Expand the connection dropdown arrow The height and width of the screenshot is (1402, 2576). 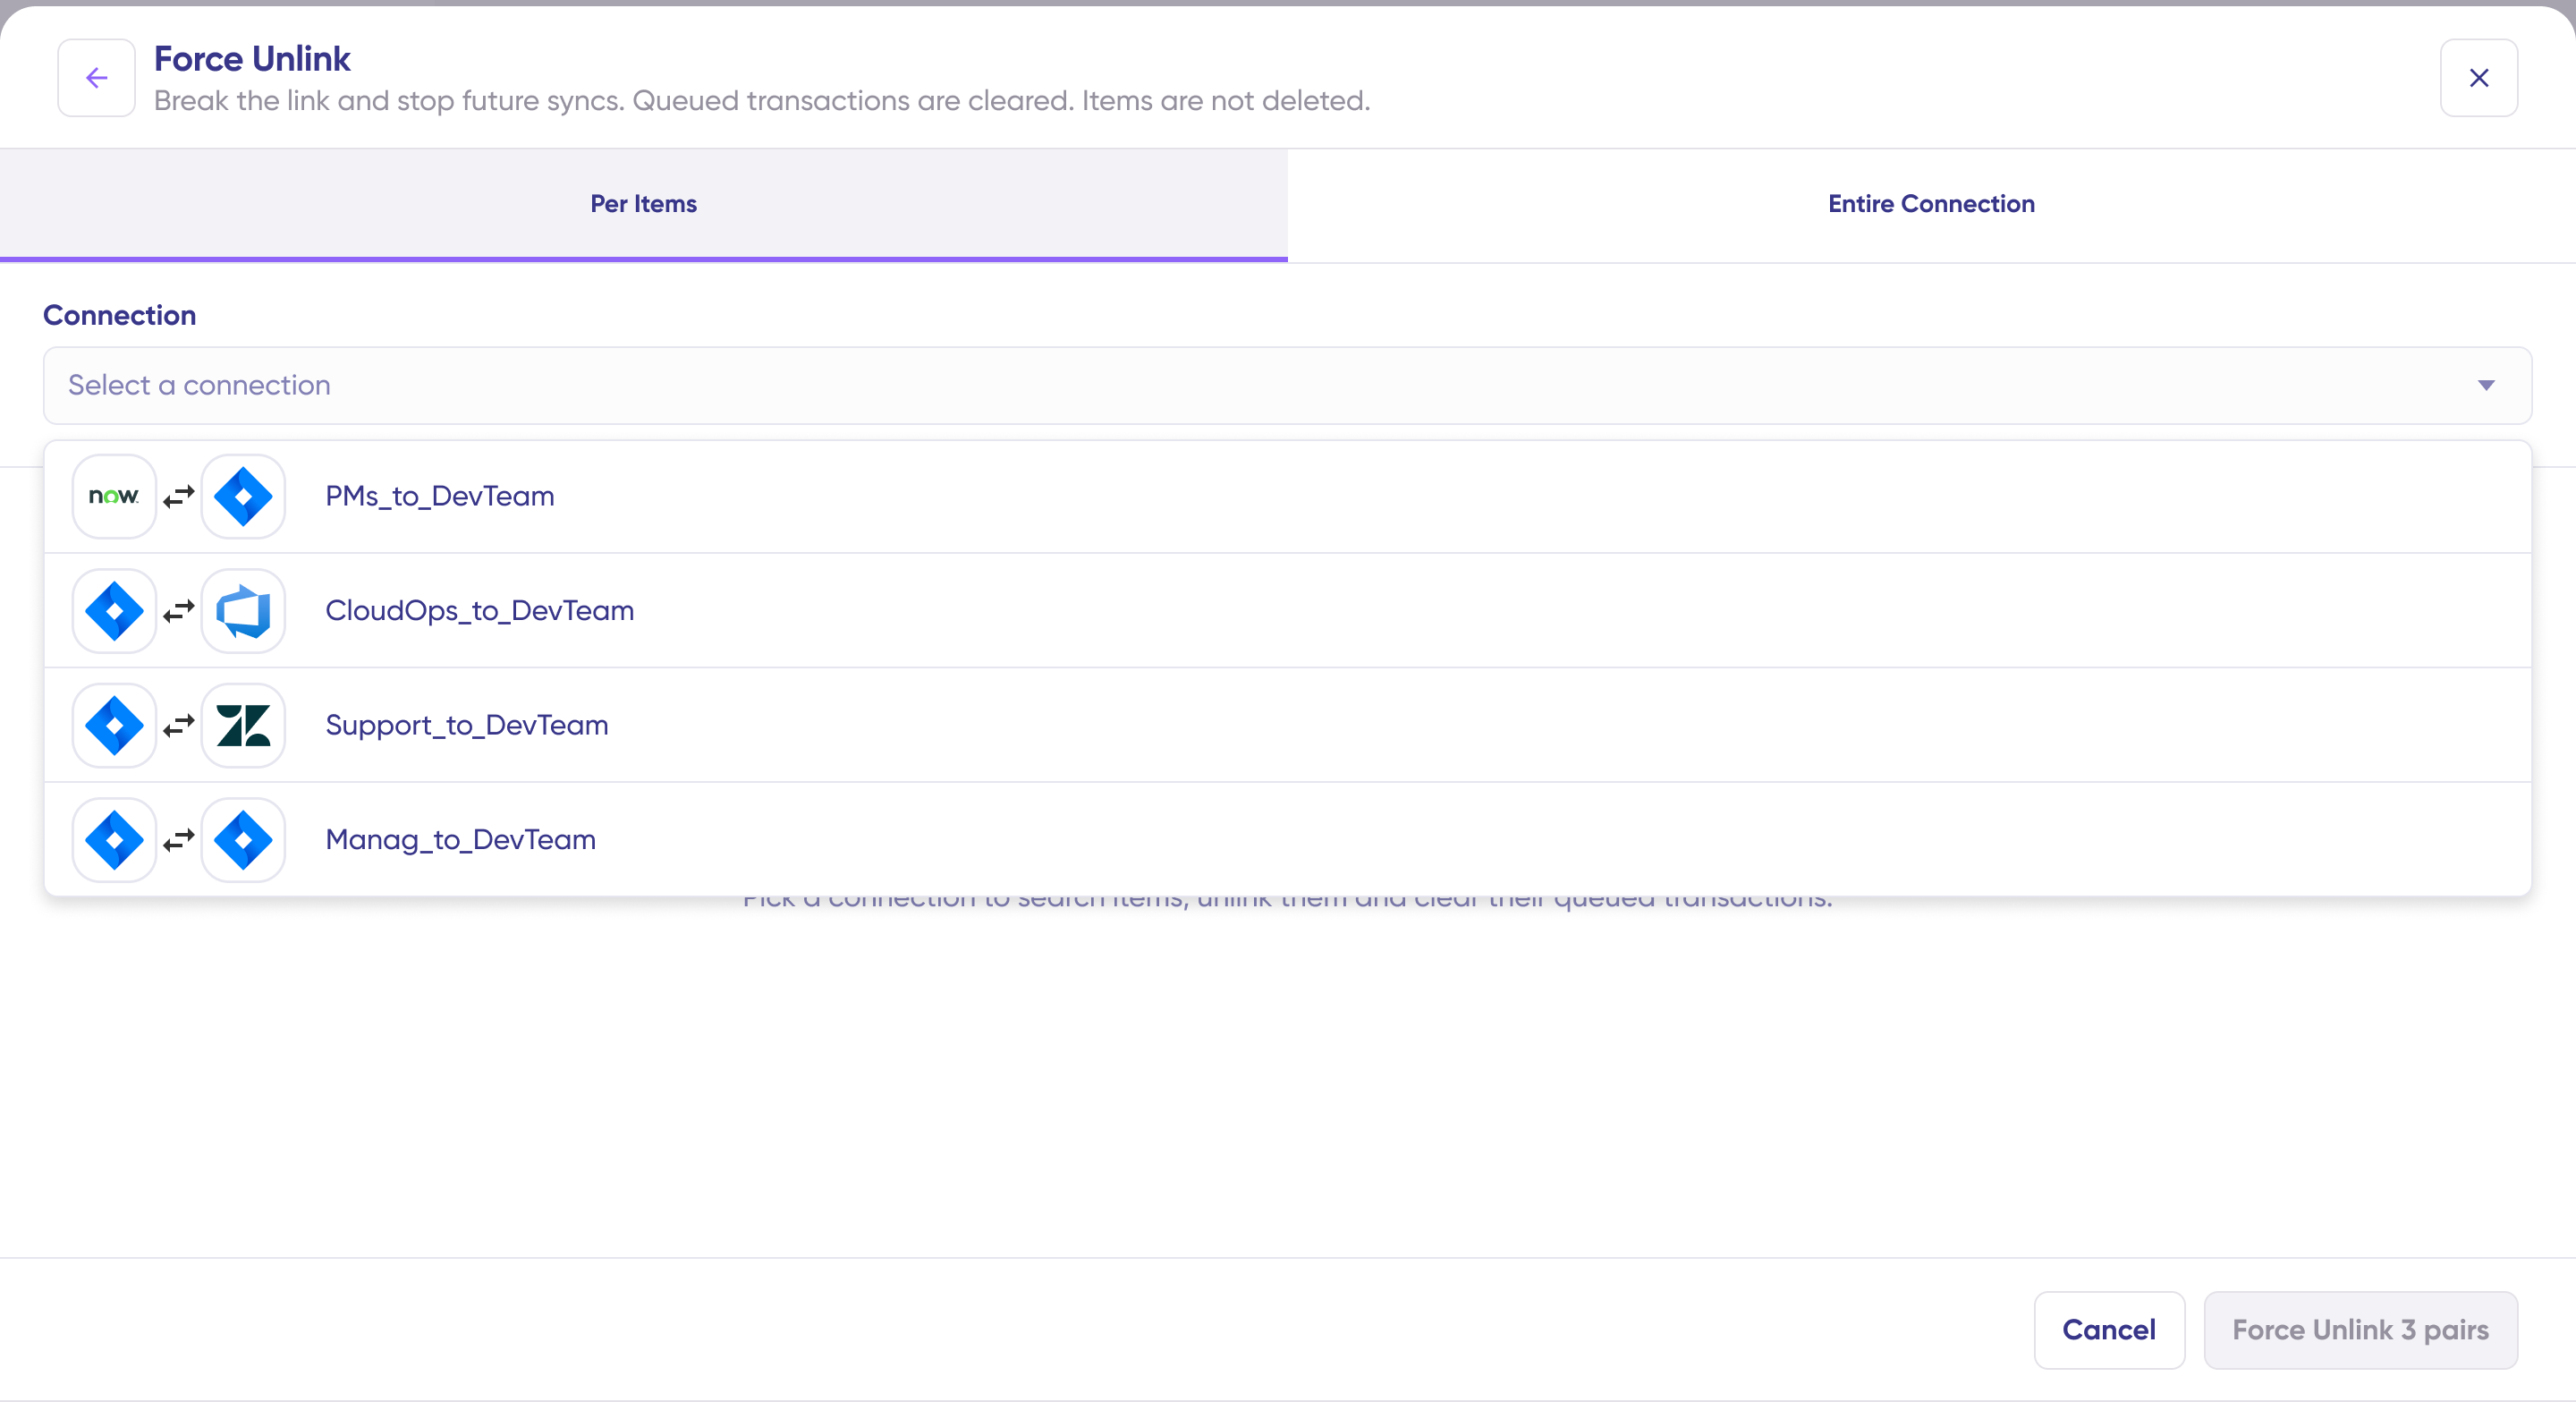pyautogui.click(x=2486, y=386)
